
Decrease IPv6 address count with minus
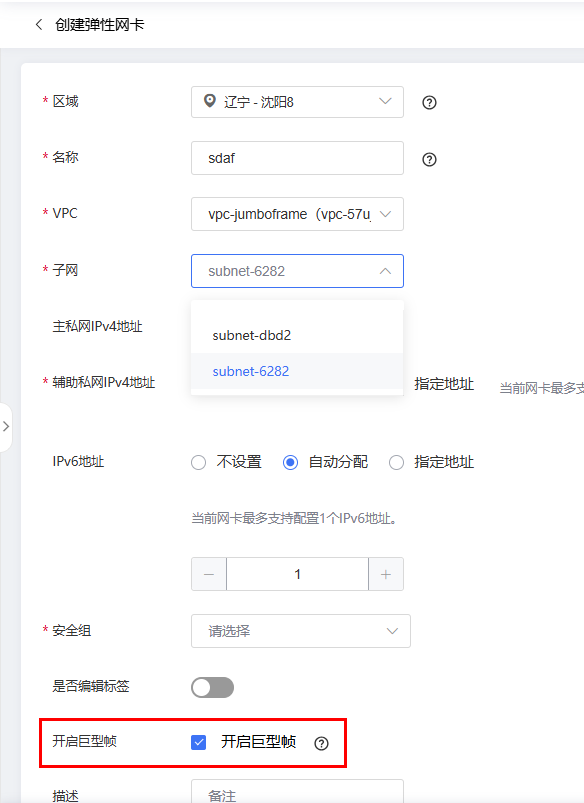pyautogui.click(x=209, y=574)
